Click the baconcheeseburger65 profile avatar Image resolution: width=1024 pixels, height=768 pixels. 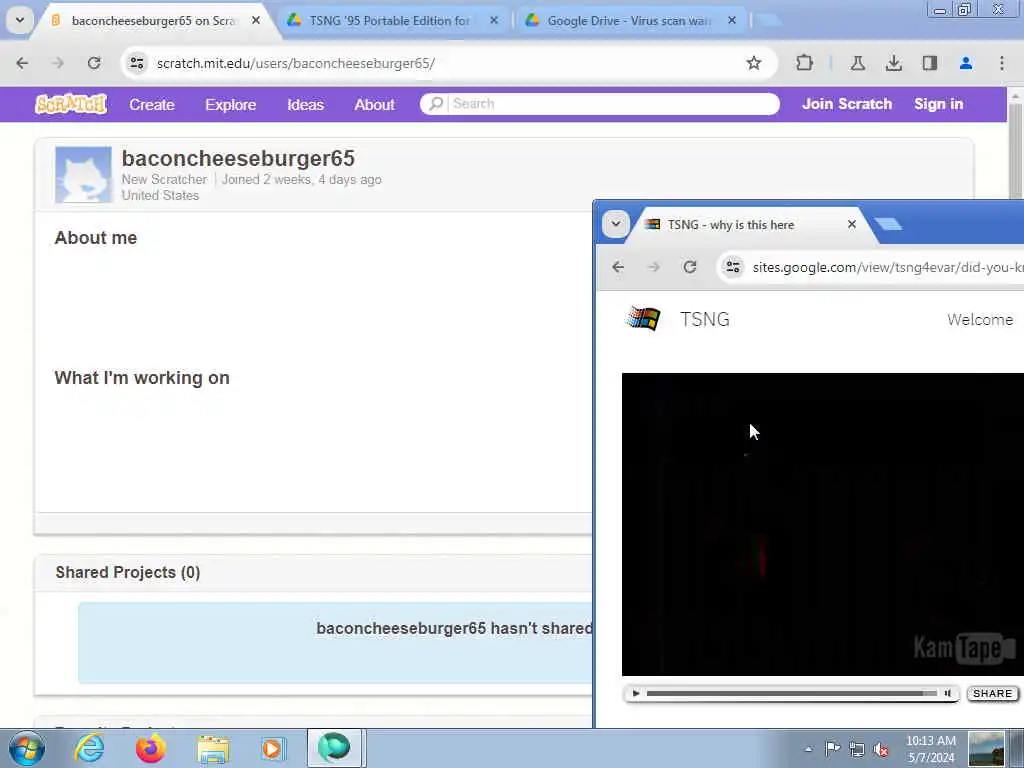pos(83,175)
